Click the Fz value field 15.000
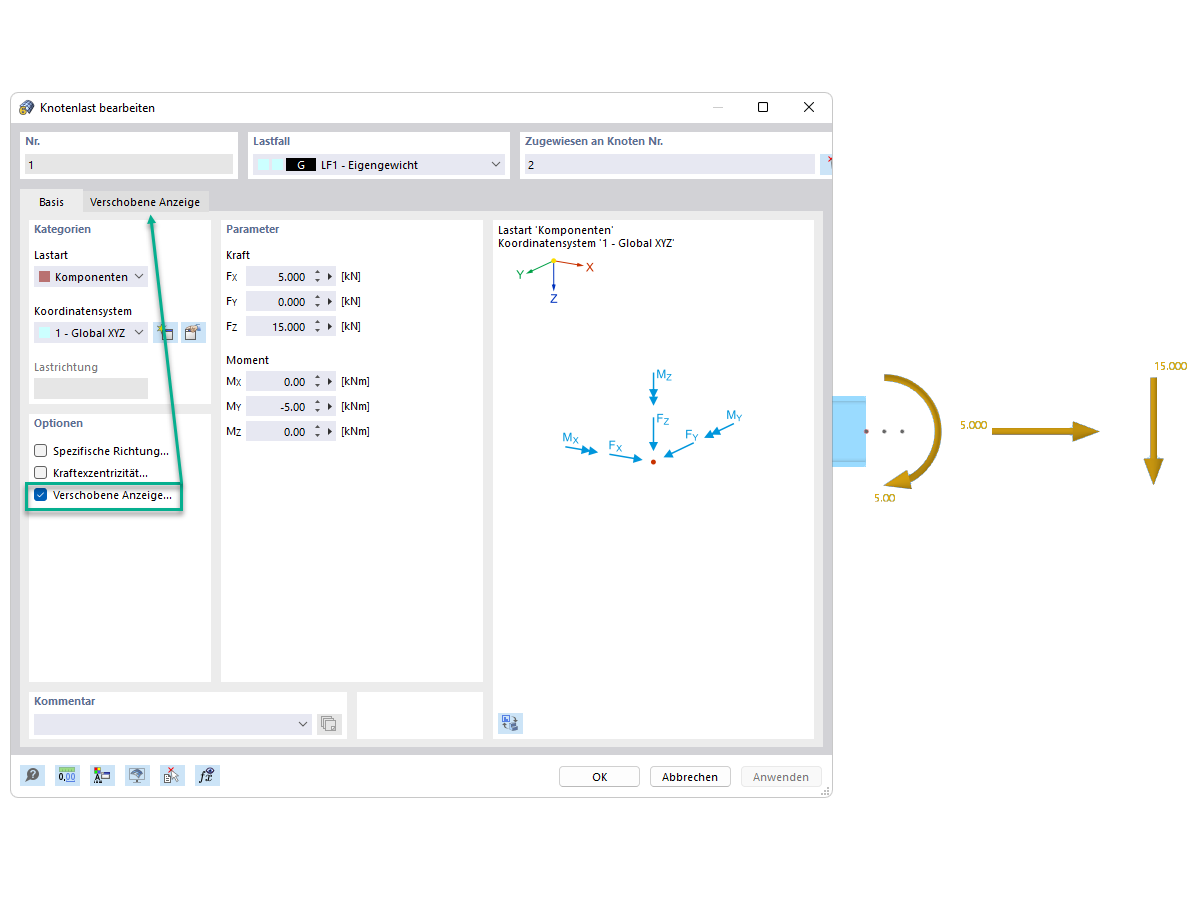The image size is (1200, 900). click(278, 327)
